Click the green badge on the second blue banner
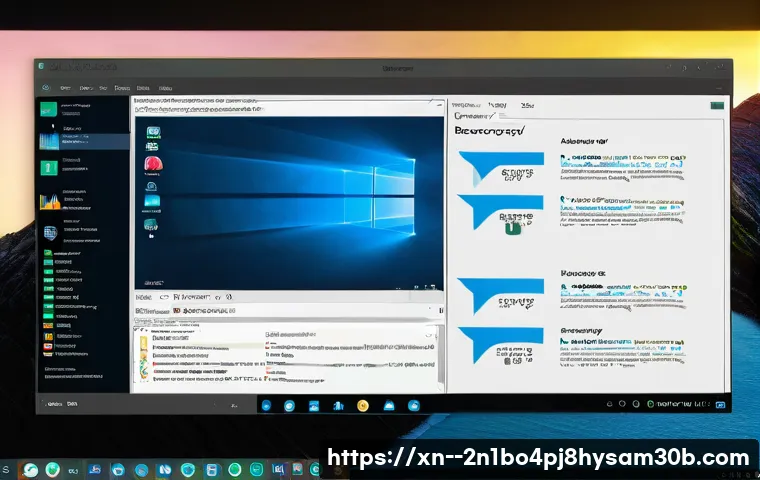 513,228
